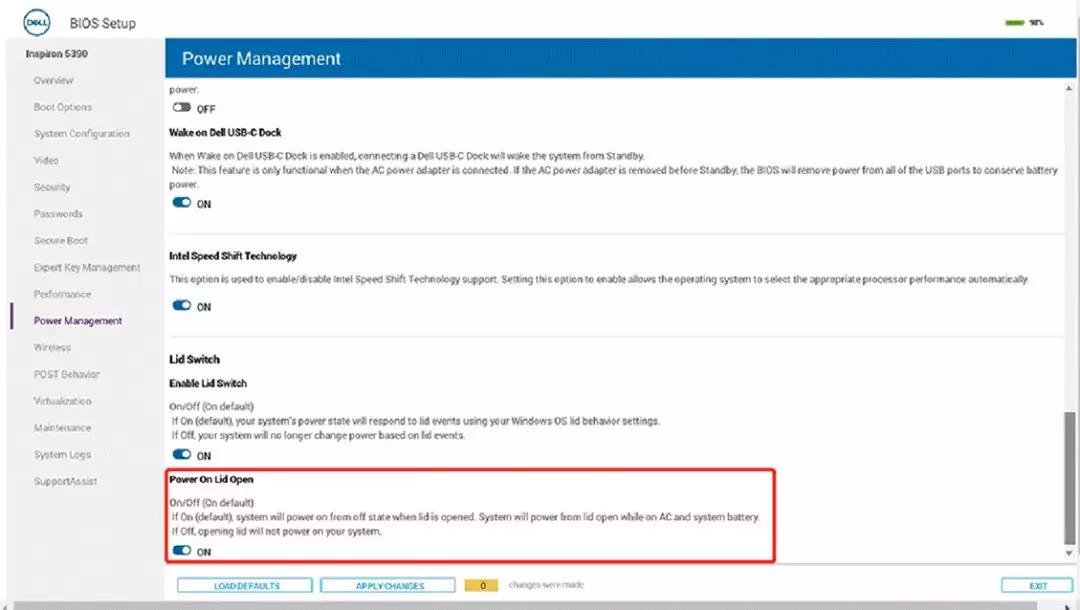Select Power Management in sidebar
Image resolution: width=1080 pixels, height=610 pixels.
click(78, 321)
